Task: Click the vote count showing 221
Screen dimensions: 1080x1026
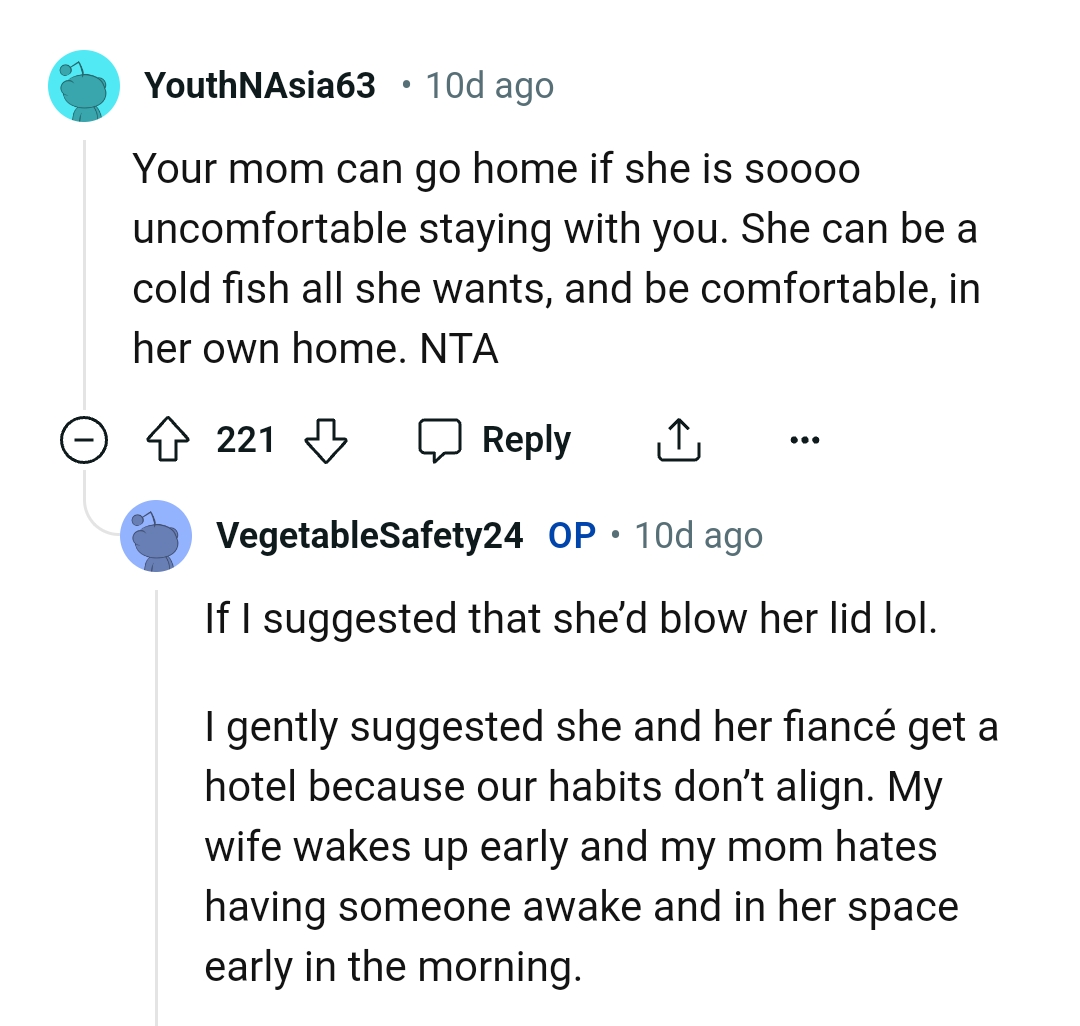Action: pyautogui.click(x=247, y=439)
